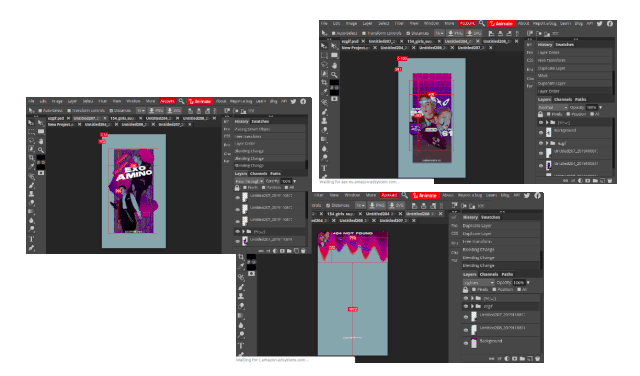Open the Swatches tab in the 404 NOT FOUND window
This screenshot has height=376, width=640.
pos(490,217)
